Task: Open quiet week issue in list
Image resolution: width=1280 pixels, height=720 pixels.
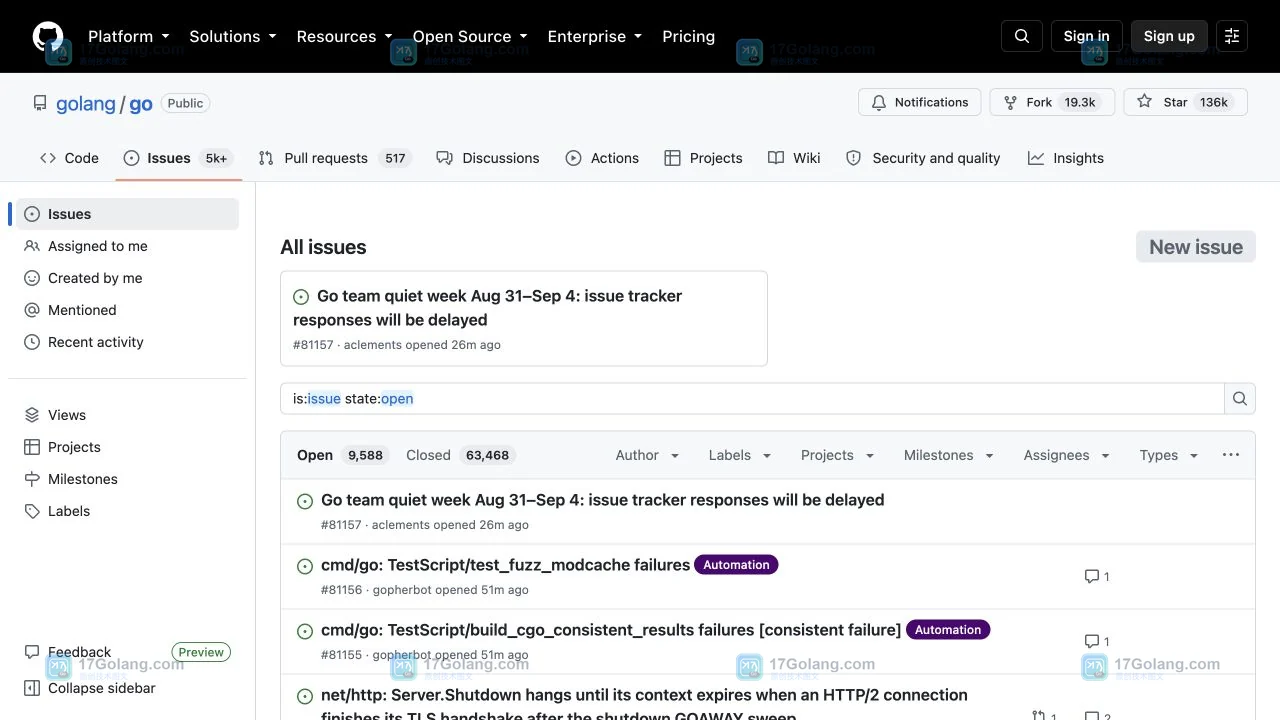Action: point(602,500)
